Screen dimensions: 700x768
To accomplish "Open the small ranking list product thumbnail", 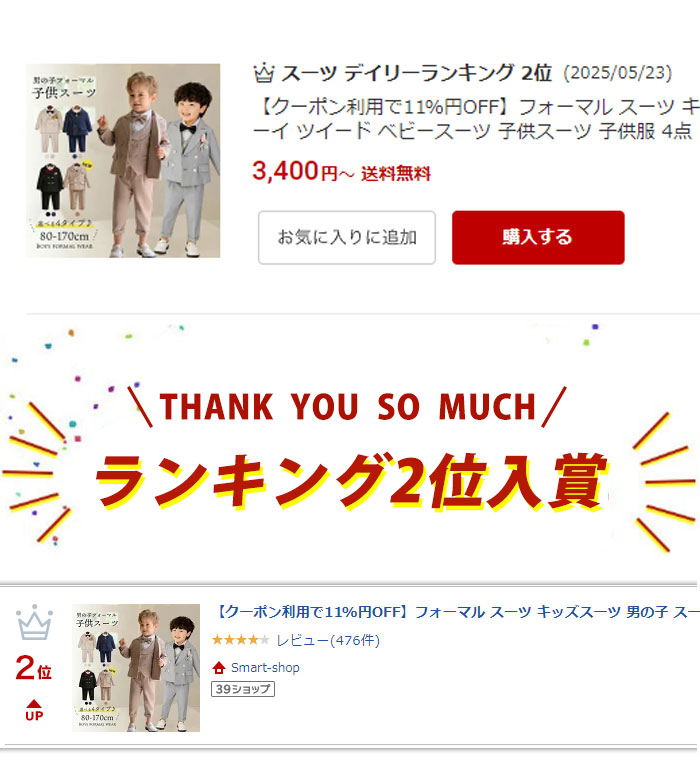I will 136,668.
